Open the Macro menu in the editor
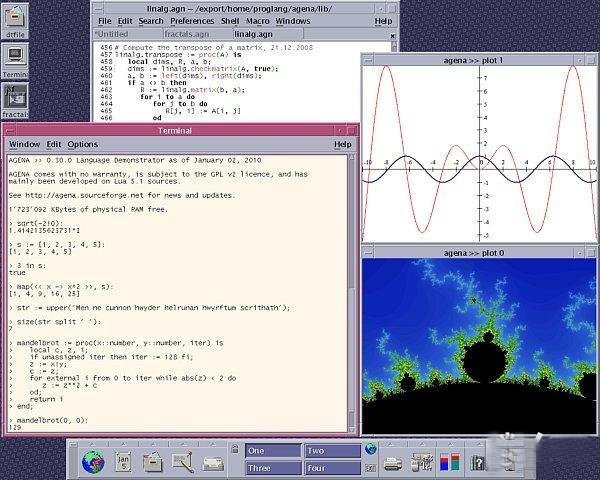 click(259, 20)
